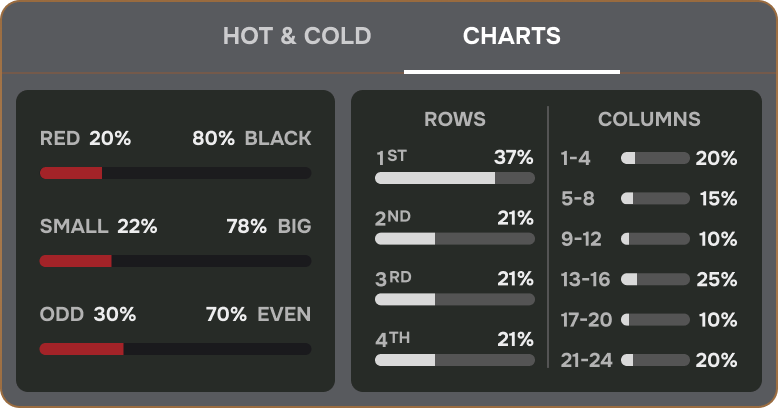Click the 70% EVEN label
Screen dimensions: 778x408
(259, 314)
